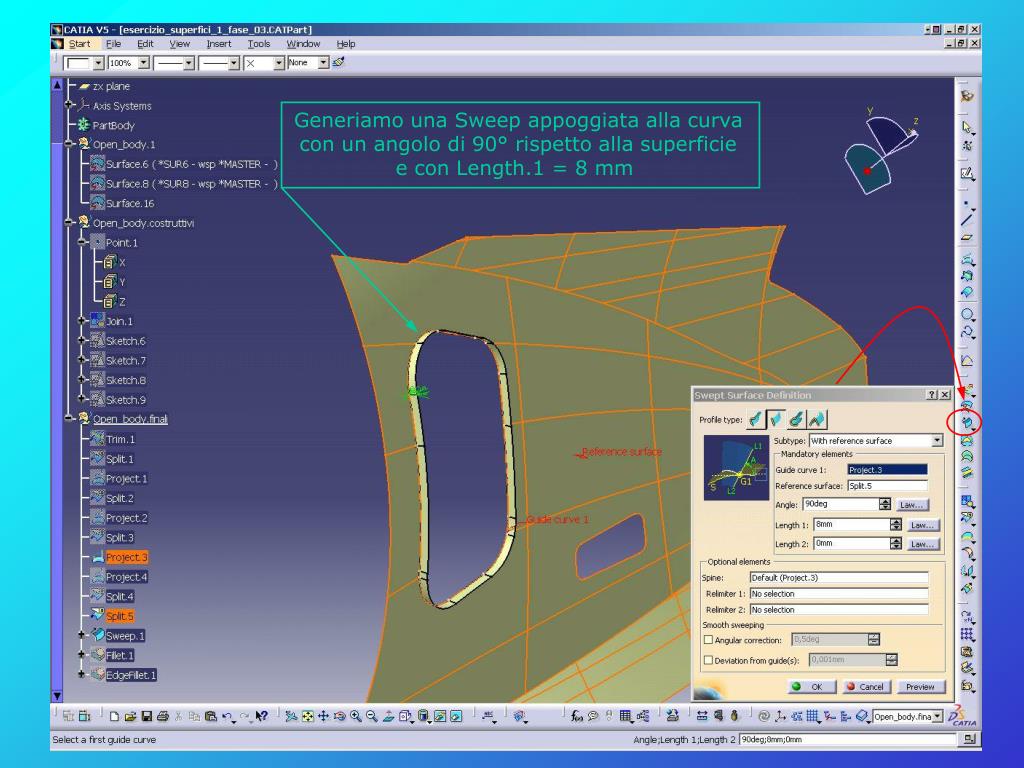Click the Paste icon in bottom toolbar
Screen dimensions: 1024x768
pyautogui.click(x=211, y=716)
